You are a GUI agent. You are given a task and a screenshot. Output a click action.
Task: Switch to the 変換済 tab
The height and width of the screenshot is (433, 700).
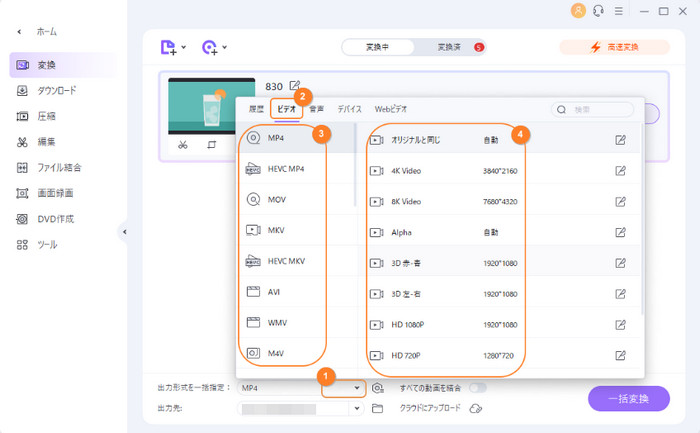pyautogui.click(x=449, y=47)
